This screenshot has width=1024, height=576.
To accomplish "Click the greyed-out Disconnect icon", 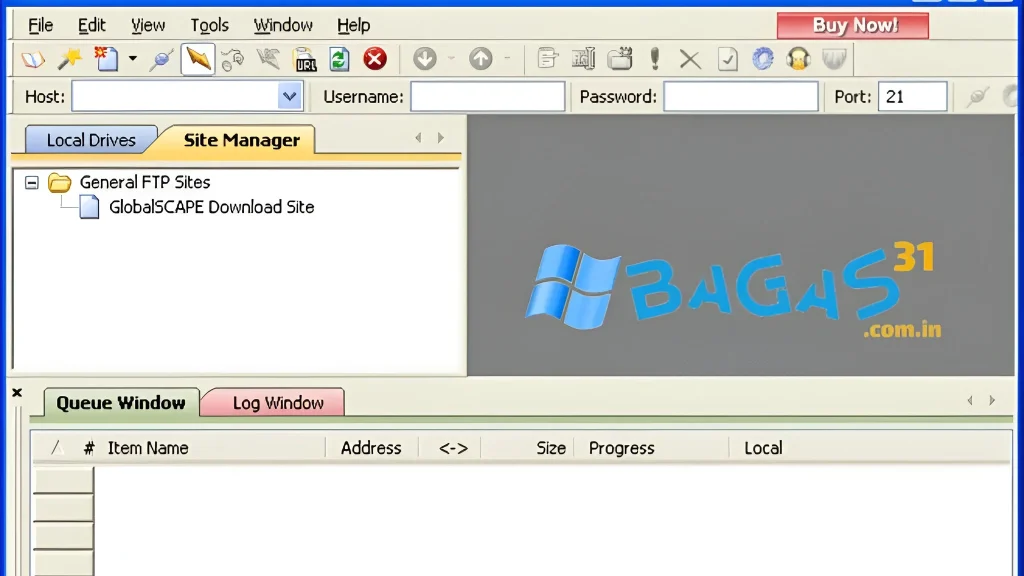I will [x=268, y=59].
